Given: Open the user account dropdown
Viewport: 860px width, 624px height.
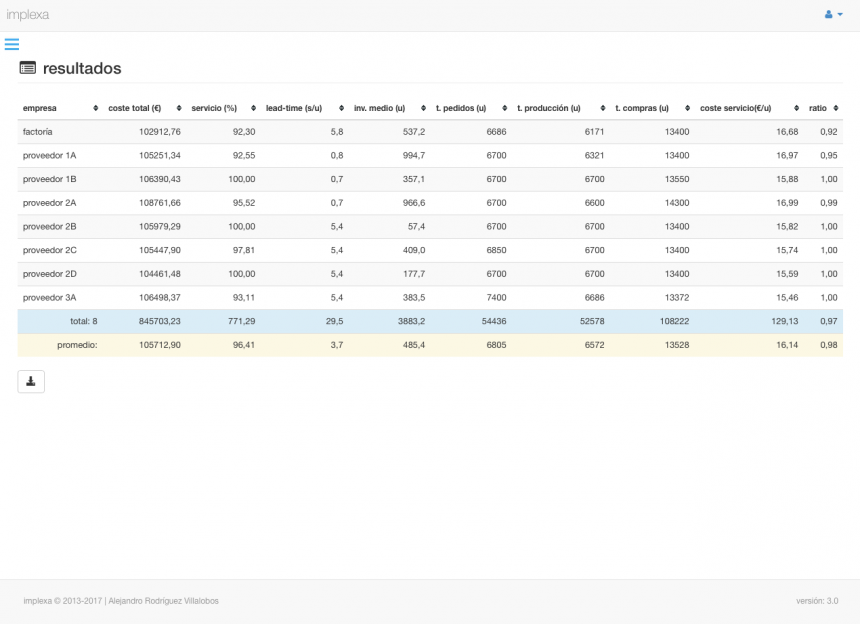Looking at the screenshot, I should click(x=833, y=15).
